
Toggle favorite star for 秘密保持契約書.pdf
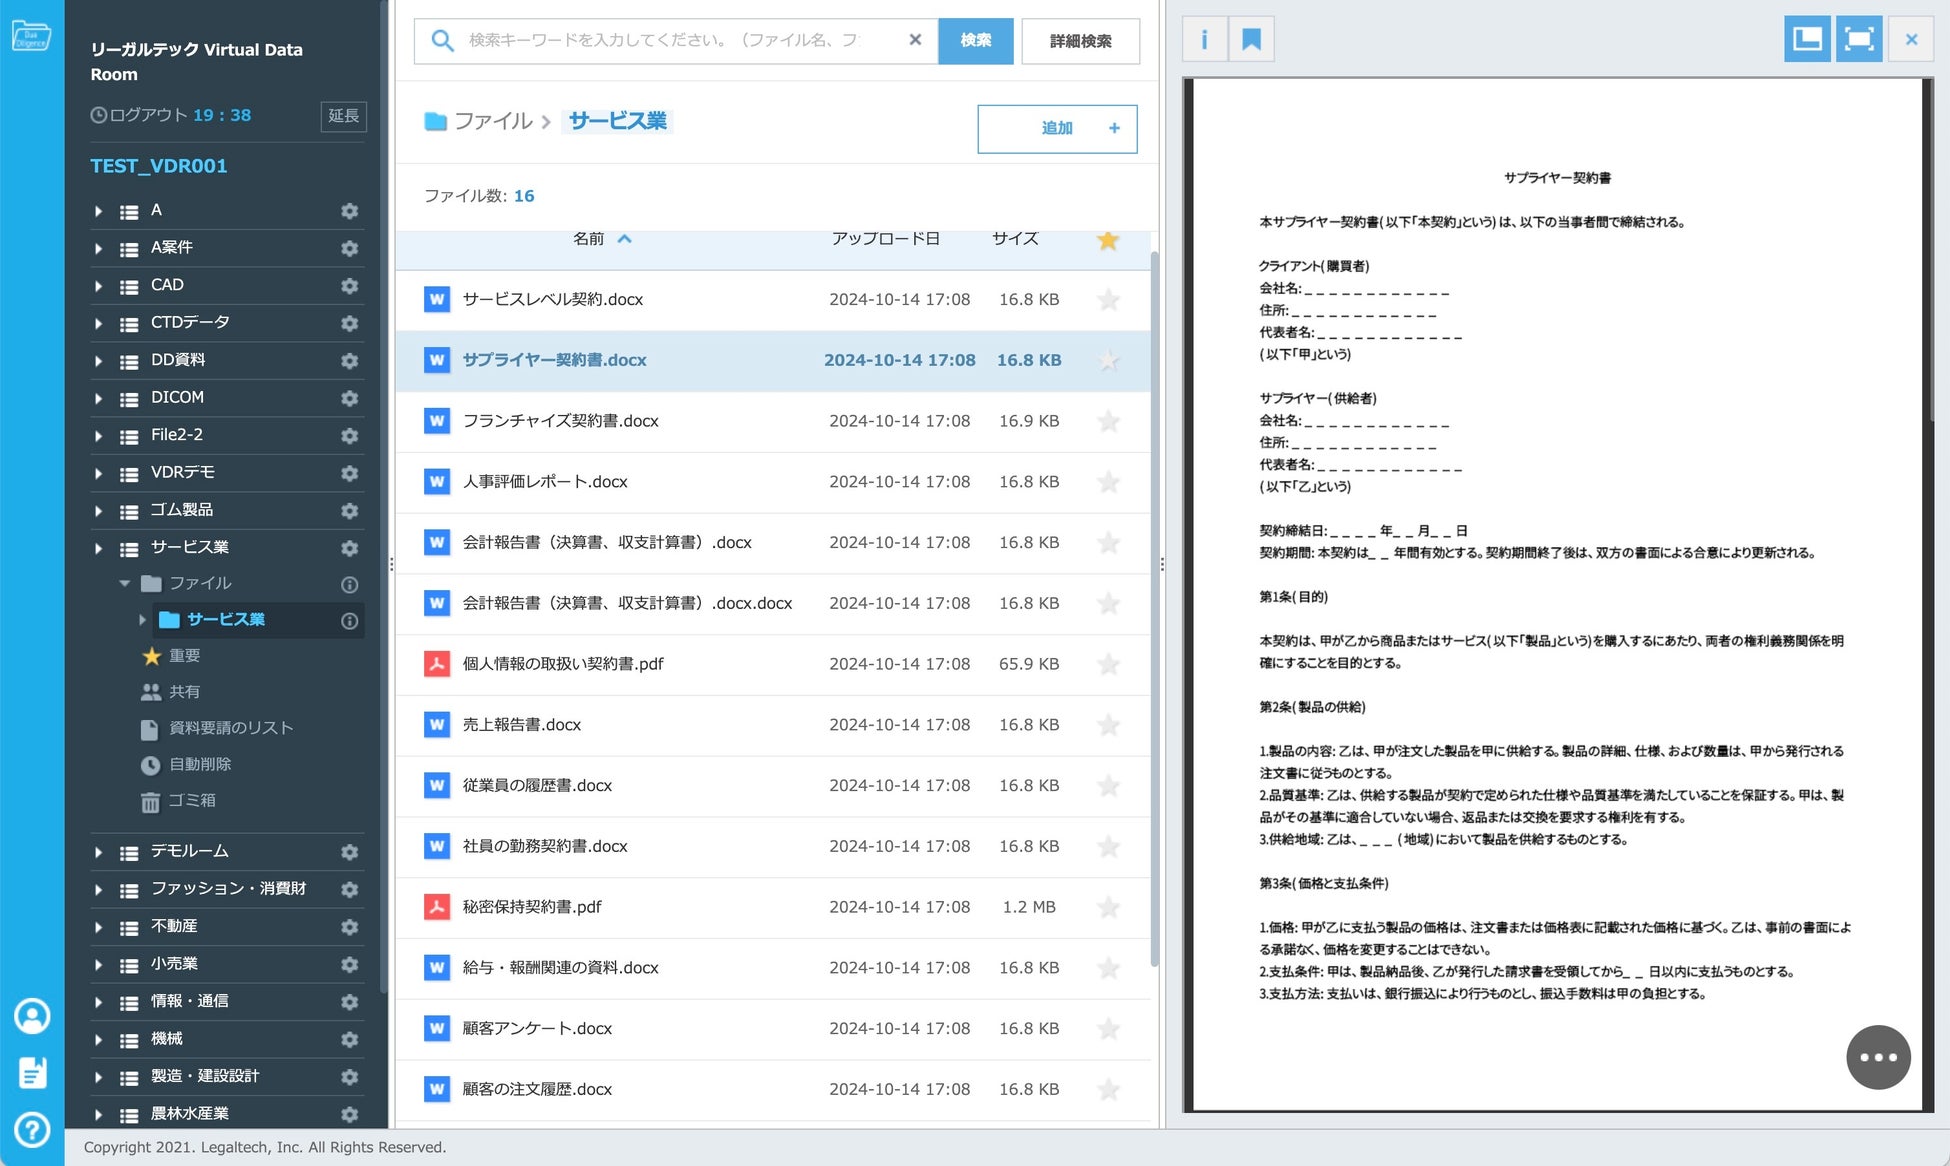[x=1108, y=907]
